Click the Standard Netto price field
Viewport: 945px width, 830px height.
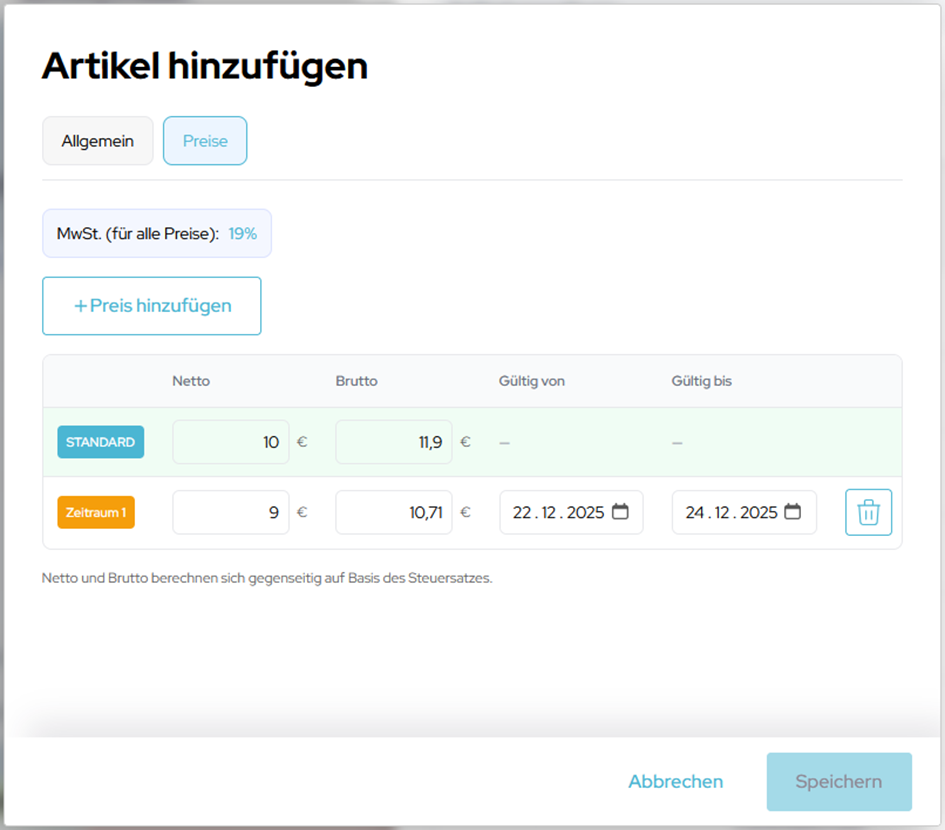pyautogui.click(x=231, y=442)
